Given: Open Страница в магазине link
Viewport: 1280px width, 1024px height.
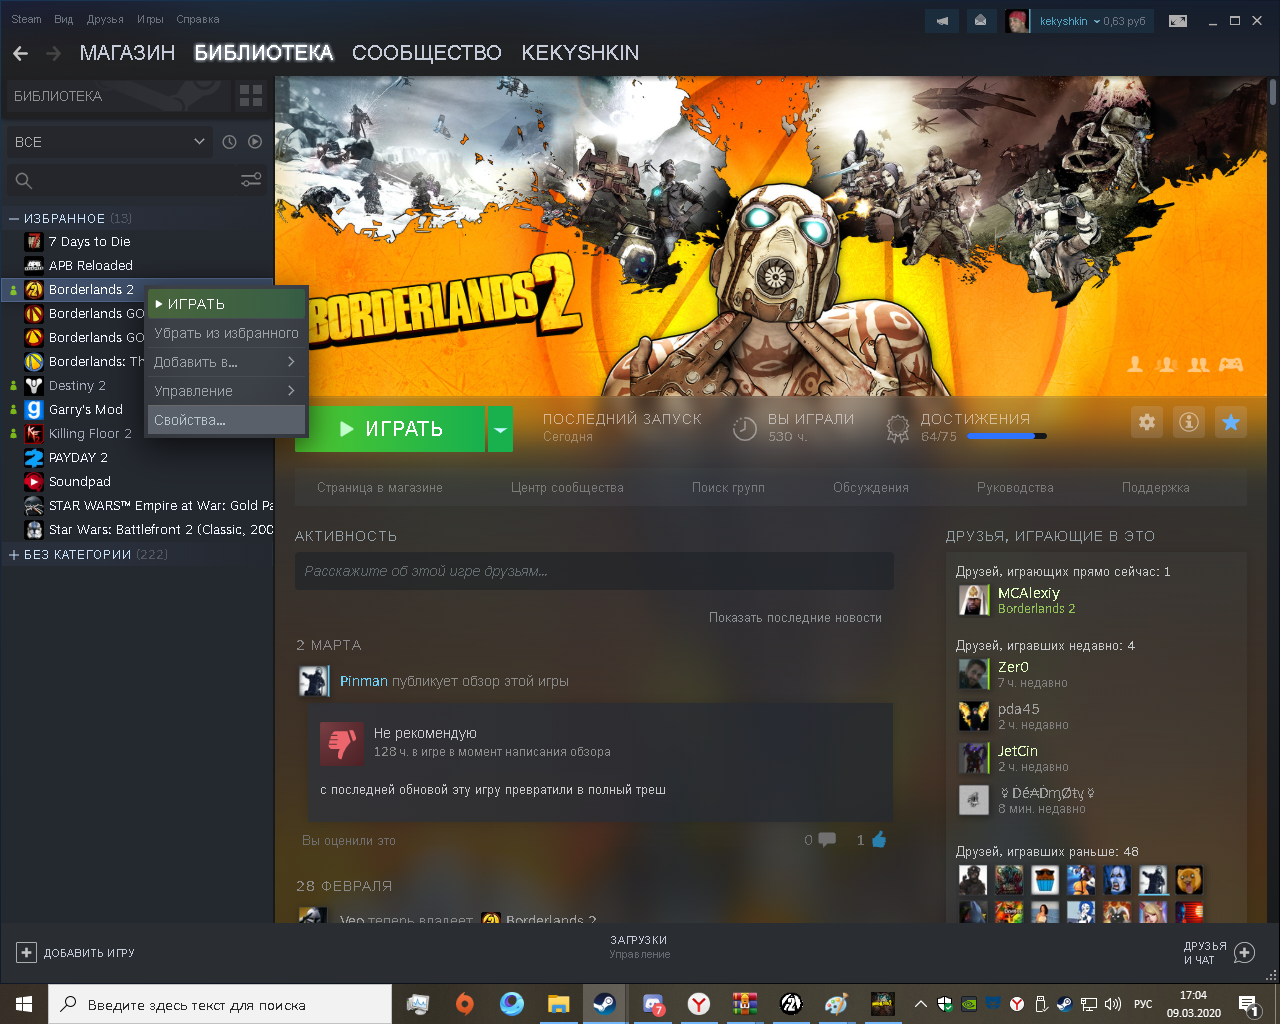Looking at the screenshot, I should pos(380,488).
